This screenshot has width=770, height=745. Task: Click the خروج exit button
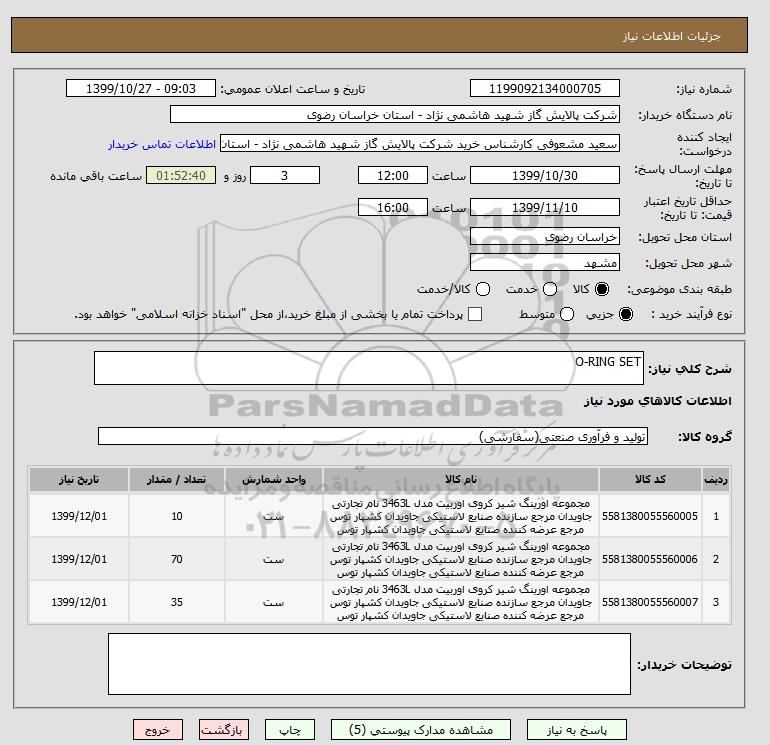(x=158, y=730)
